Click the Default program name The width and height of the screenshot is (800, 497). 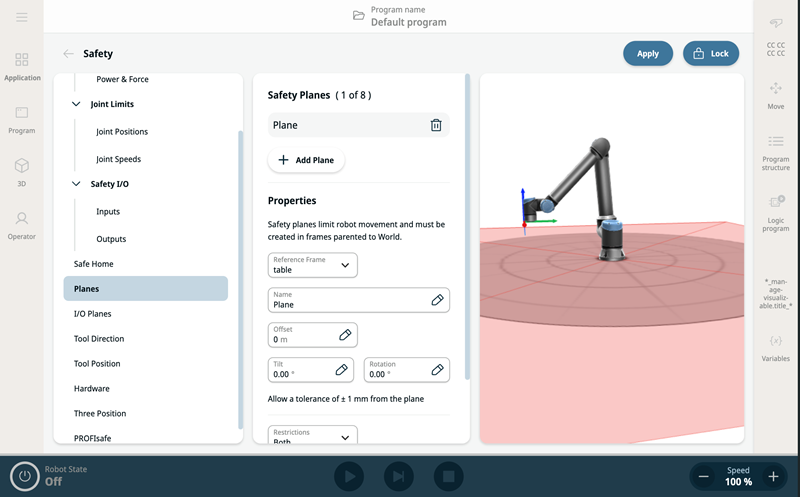(408, 22)
